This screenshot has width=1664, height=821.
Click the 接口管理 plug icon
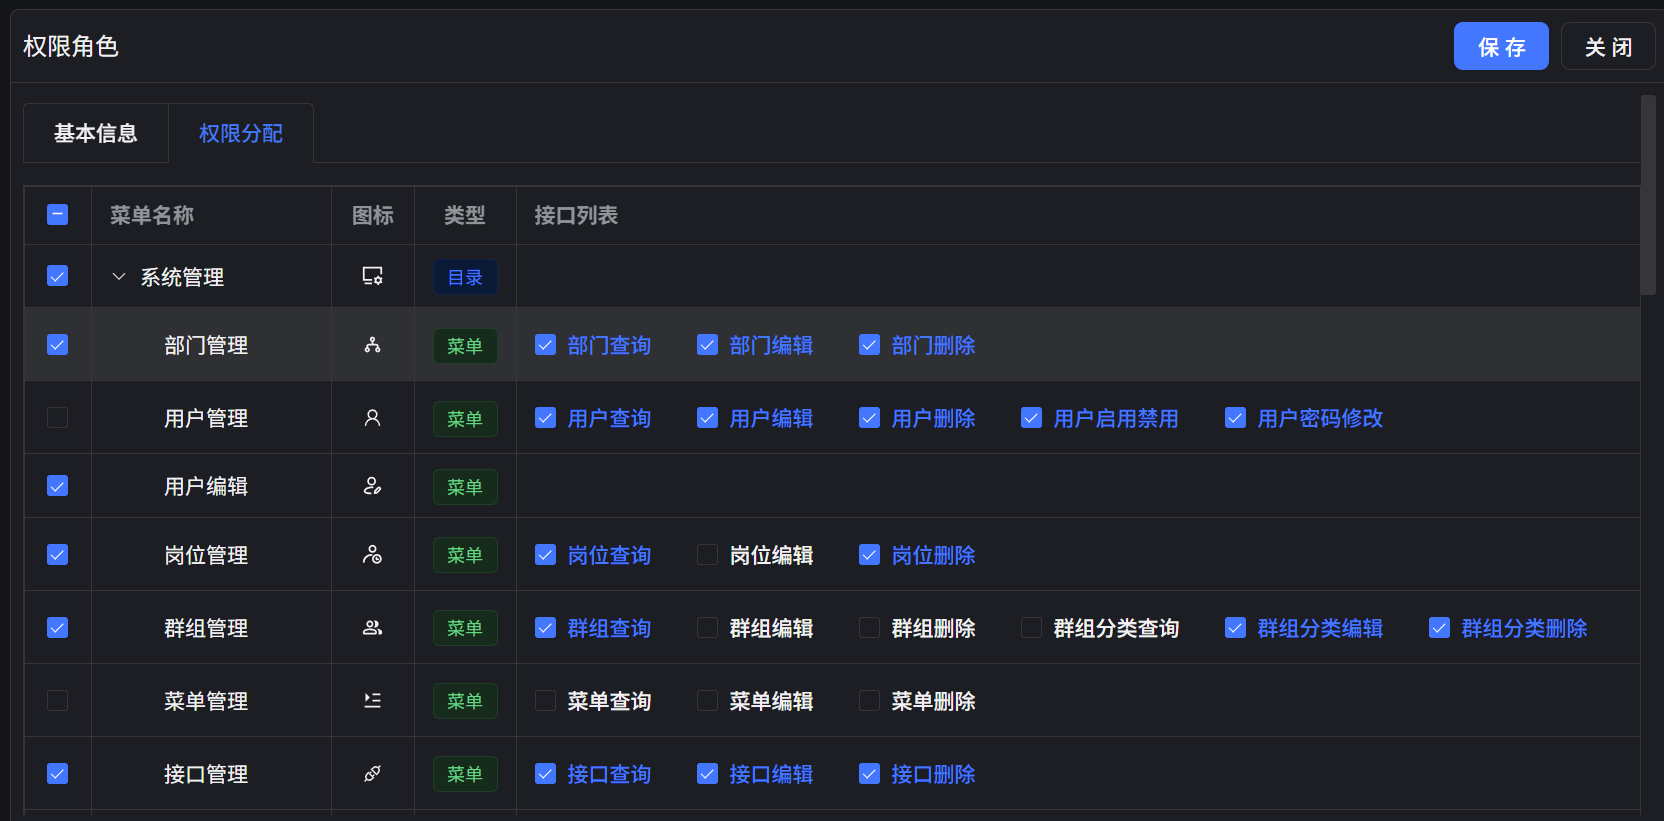[x=372, y=774]
